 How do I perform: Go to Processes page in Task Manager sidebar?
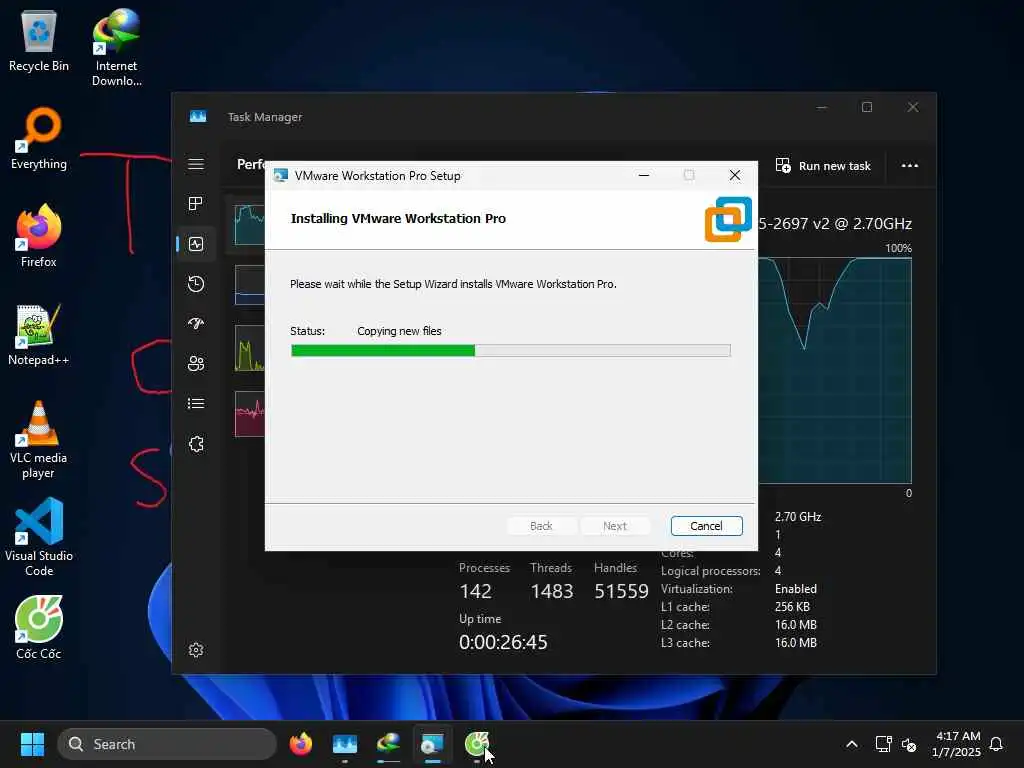(196, 204)
